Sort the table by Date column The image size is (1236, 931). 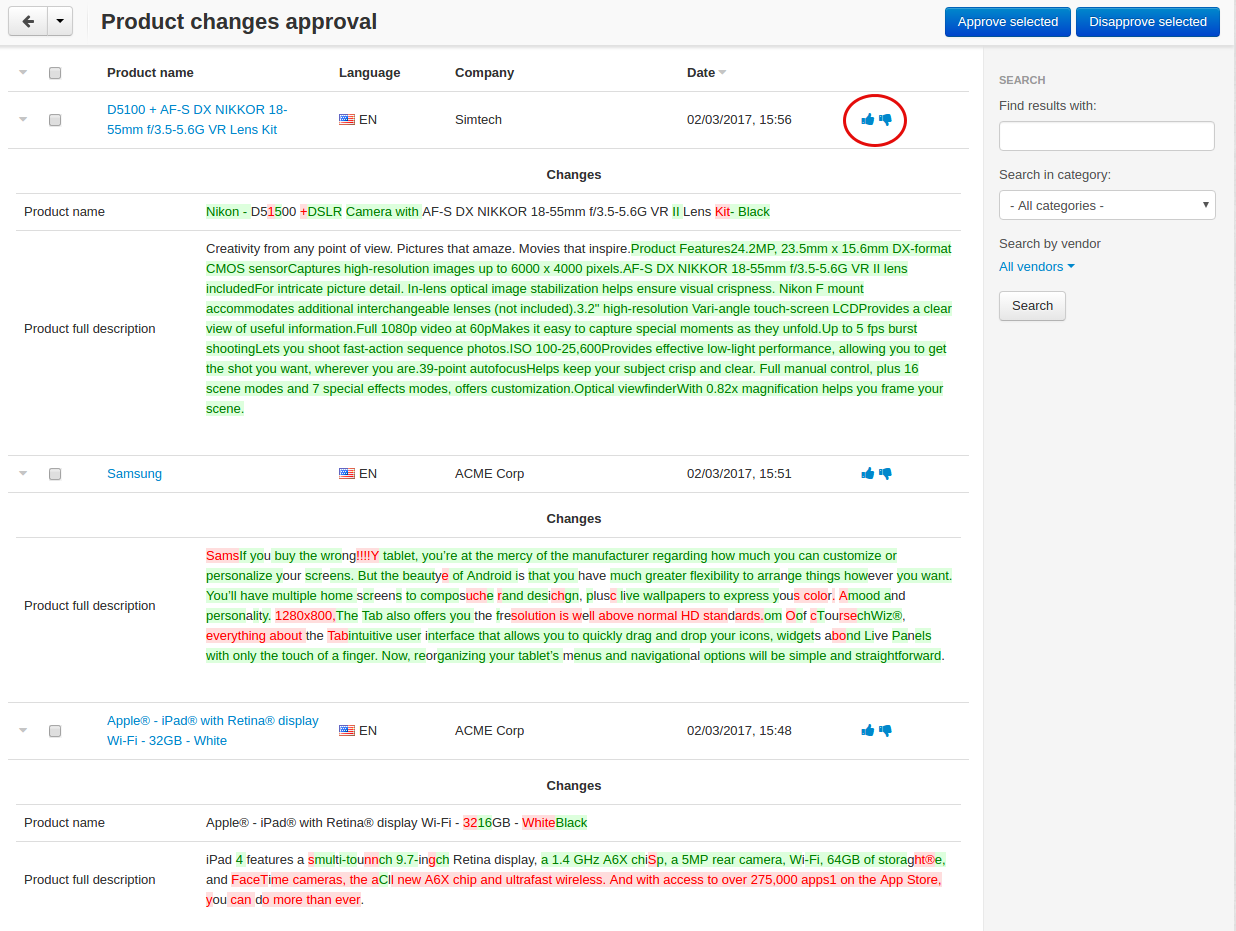[x=706, y=73]
